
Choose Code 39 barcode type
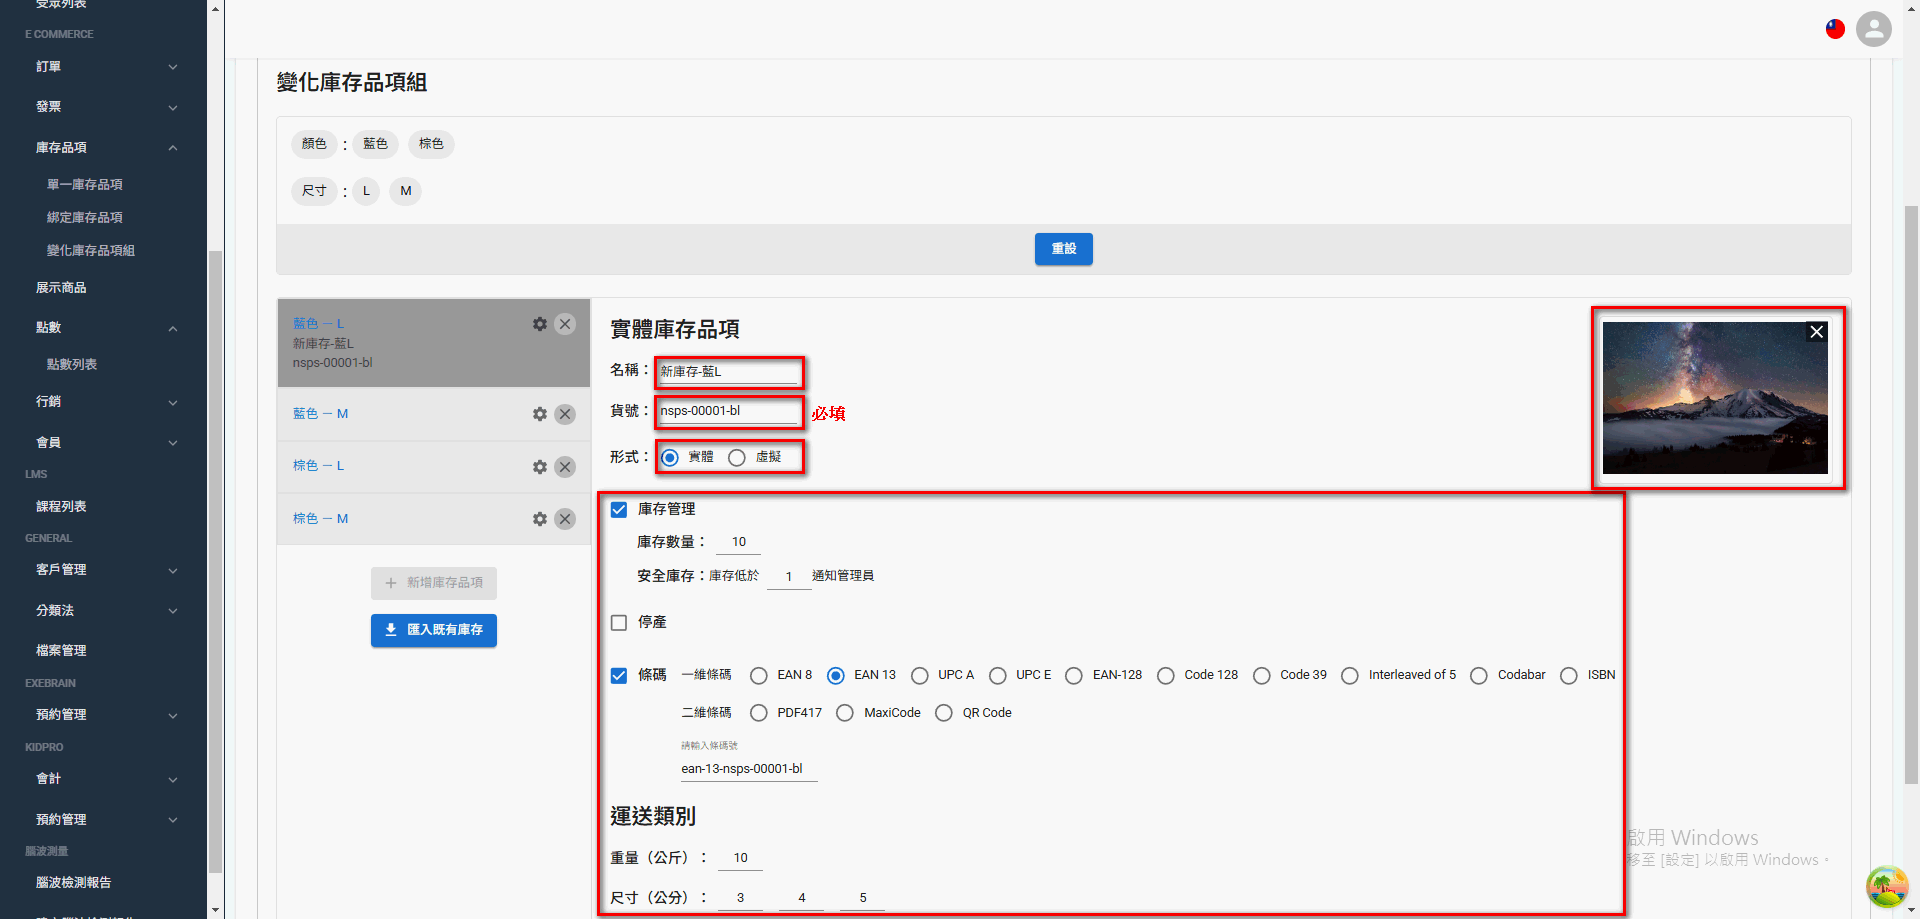pos(1262,676)
